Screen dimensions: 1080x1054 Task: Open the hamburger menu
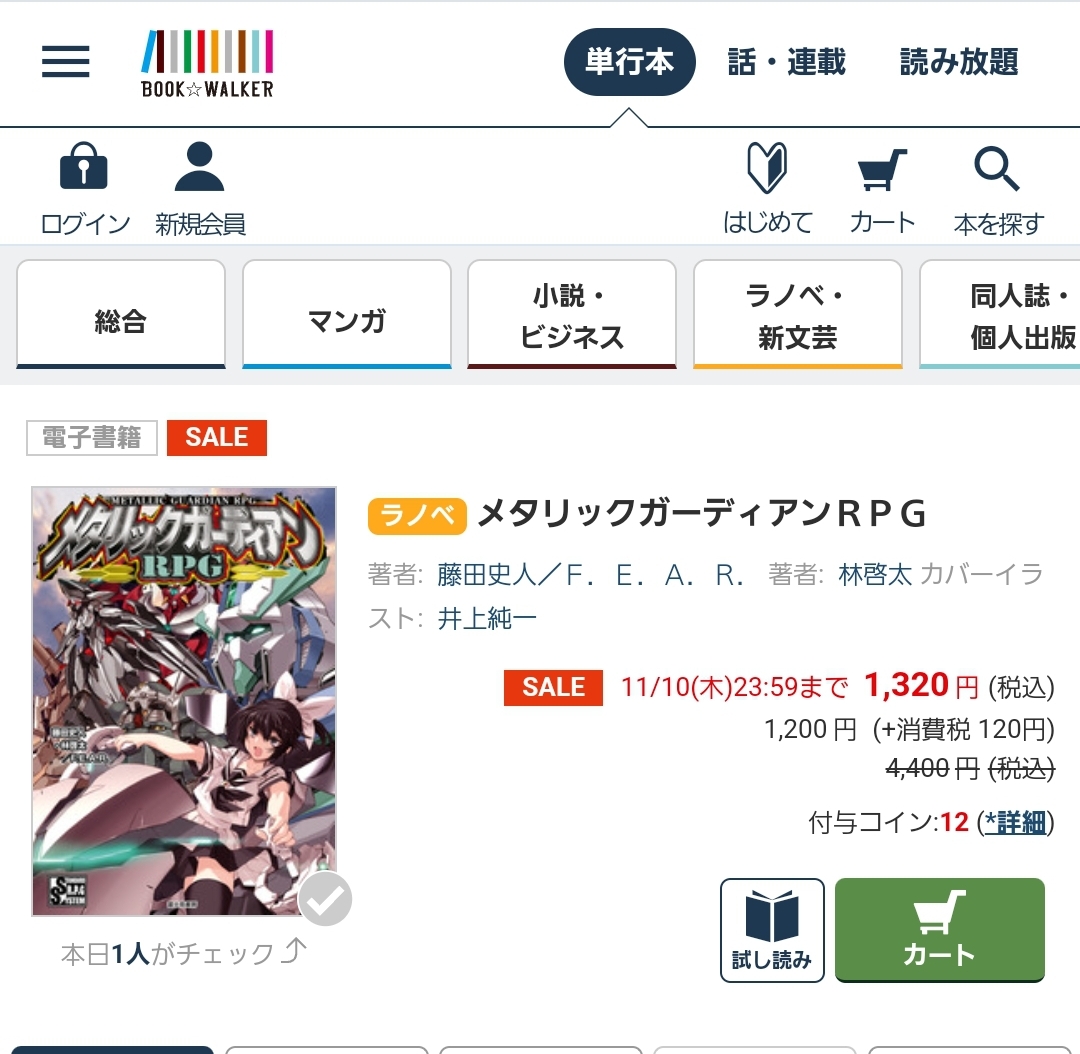(65, 61)
